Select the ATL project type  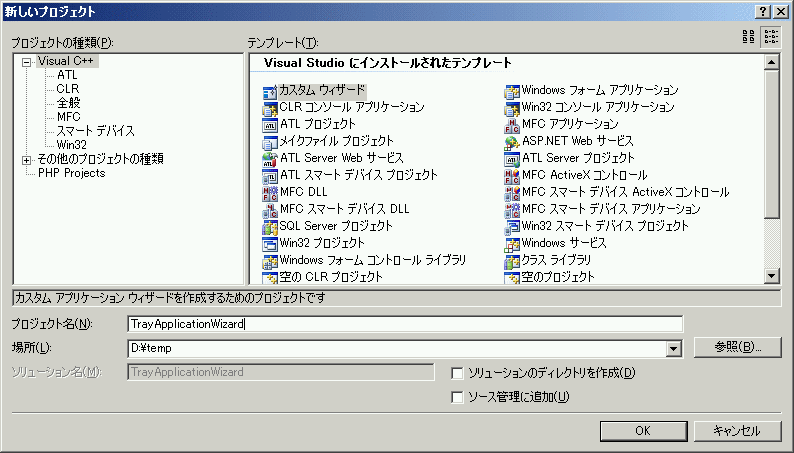(67, 75)
